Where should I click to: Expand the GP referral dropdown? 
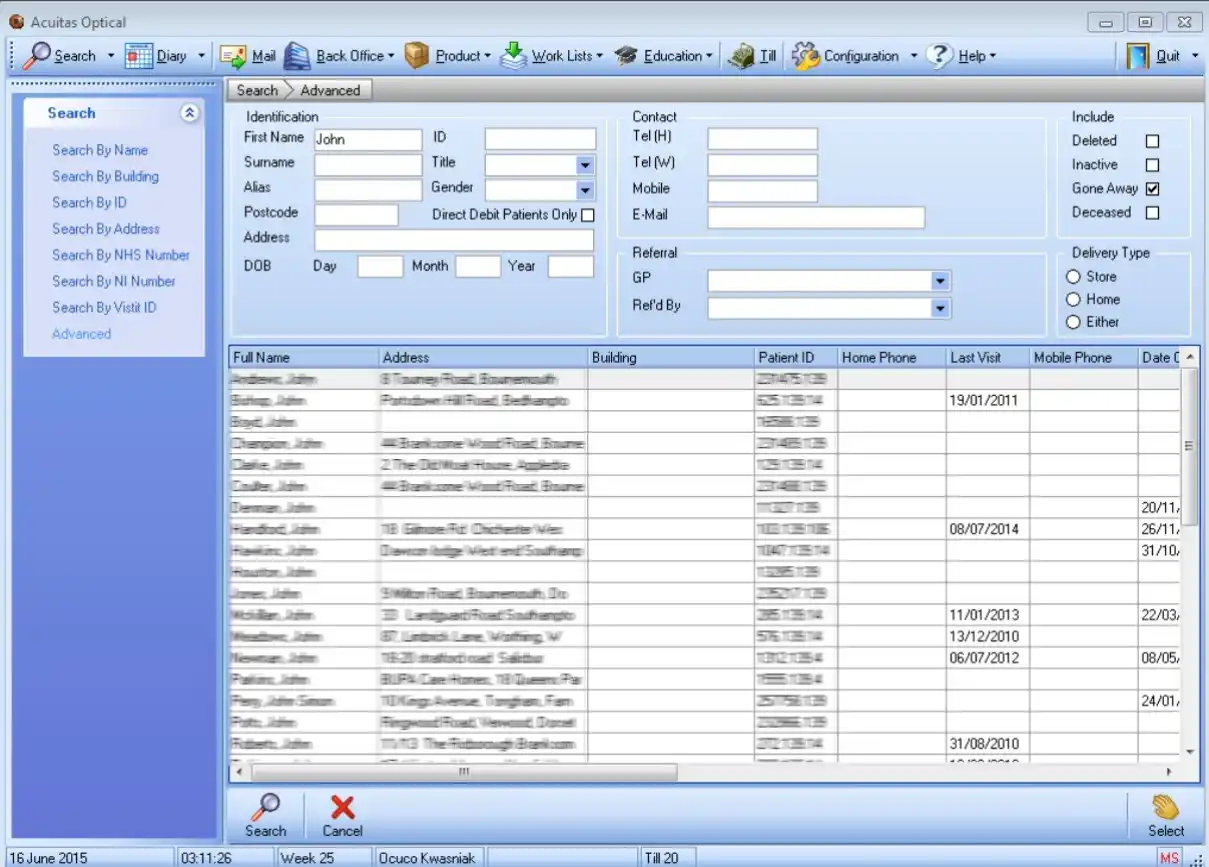click(940, 281)
